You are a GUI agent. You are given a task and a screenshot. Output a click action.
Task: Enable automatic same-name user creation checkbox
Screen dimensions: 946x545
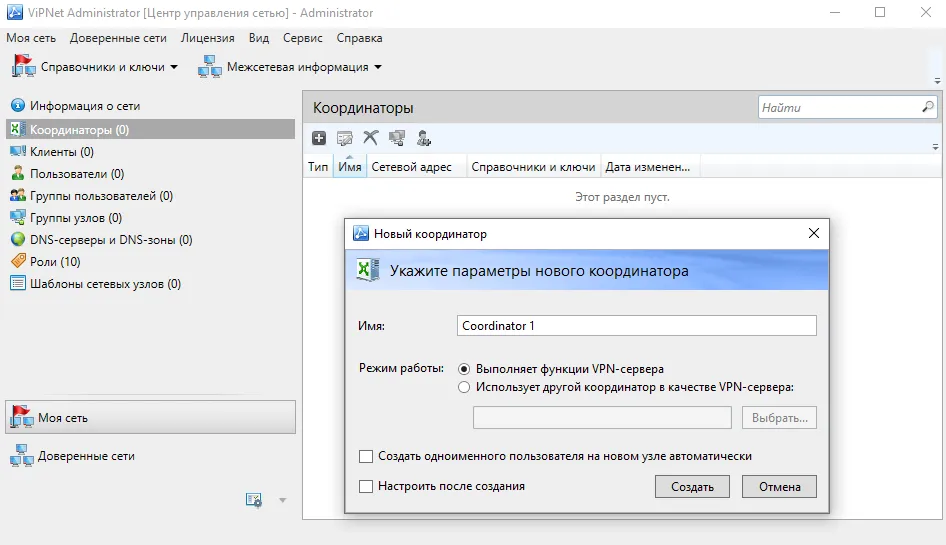(366, 456)
